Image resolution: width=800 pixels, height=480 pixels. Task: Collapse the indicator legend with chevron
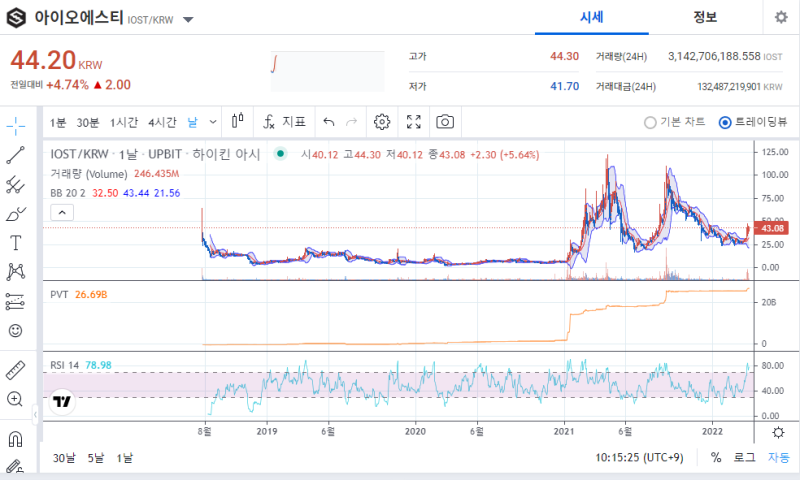[x=62, y=212]
